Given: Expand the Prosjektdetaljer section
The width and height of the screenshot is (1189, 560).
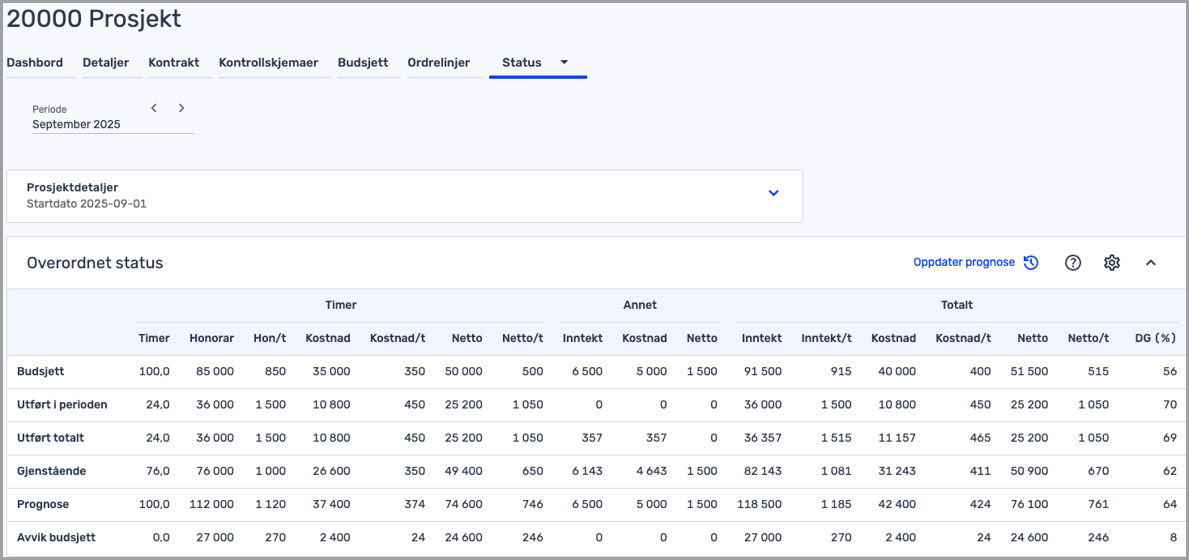Looking at the screenshot, I should point(773,193).
